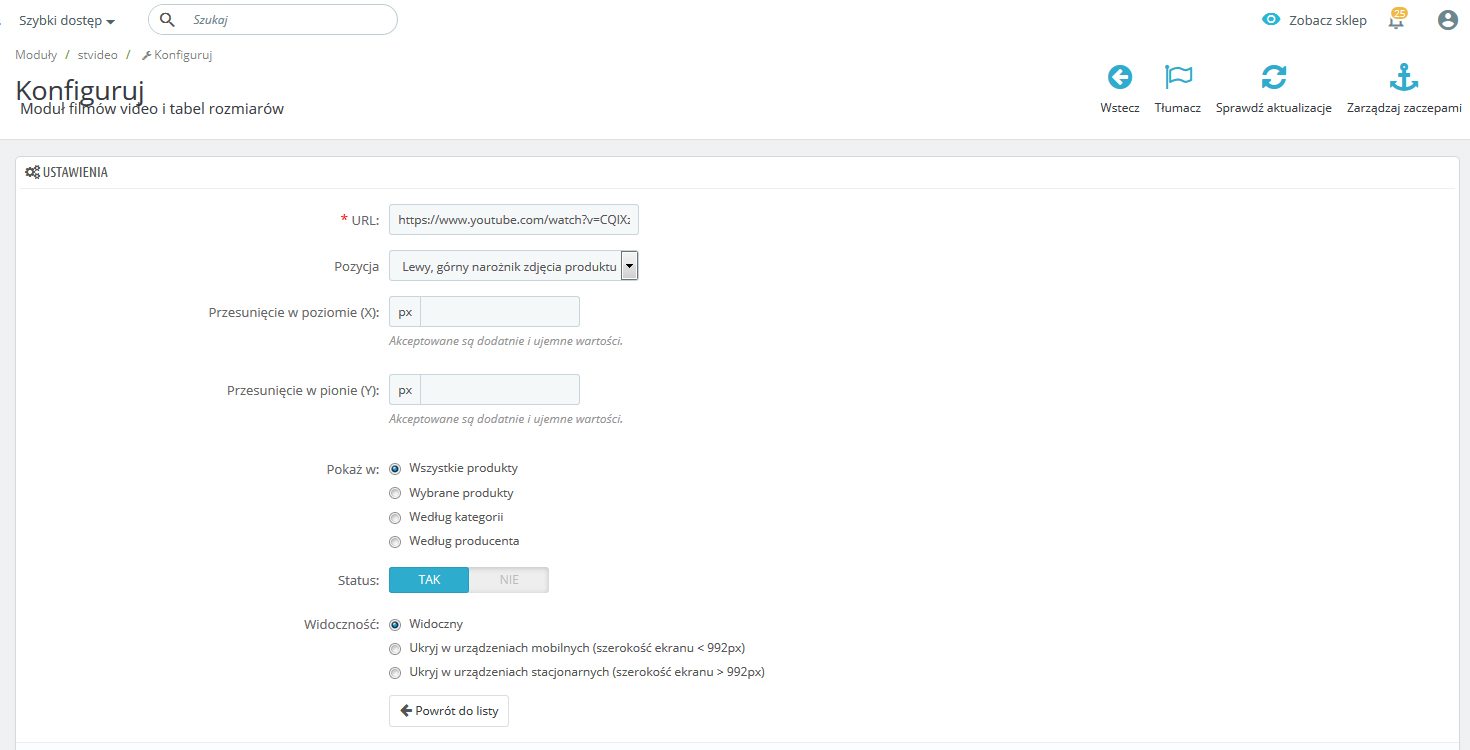
Task: Open the Pozycja dropdown list
Action: pyautogui.click(x=514, y=267)
